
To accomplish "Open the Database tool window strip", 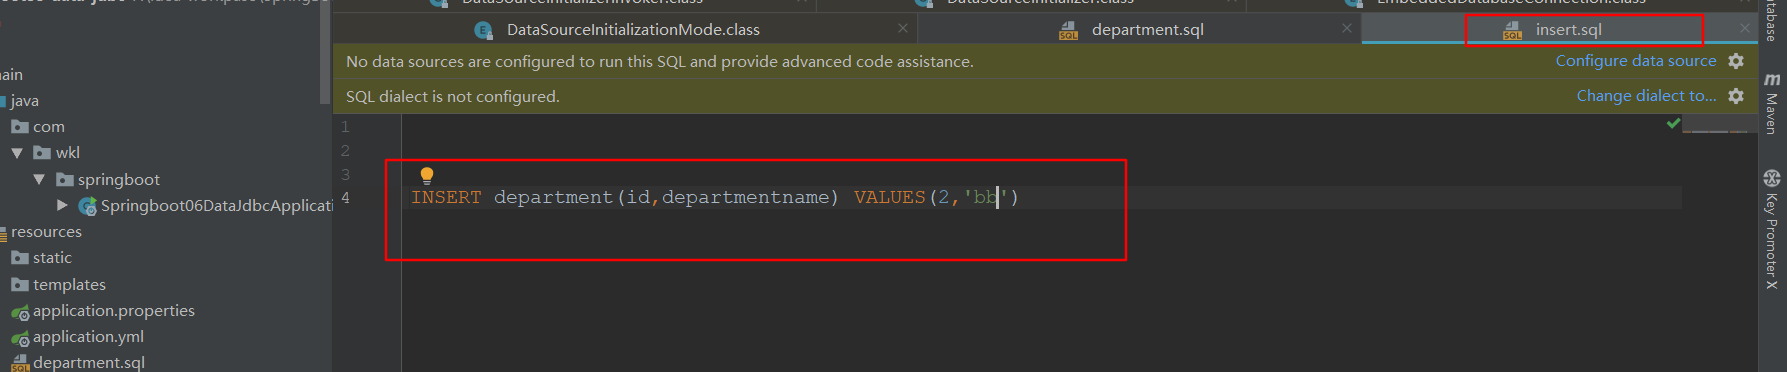I will click(1772, 21).
